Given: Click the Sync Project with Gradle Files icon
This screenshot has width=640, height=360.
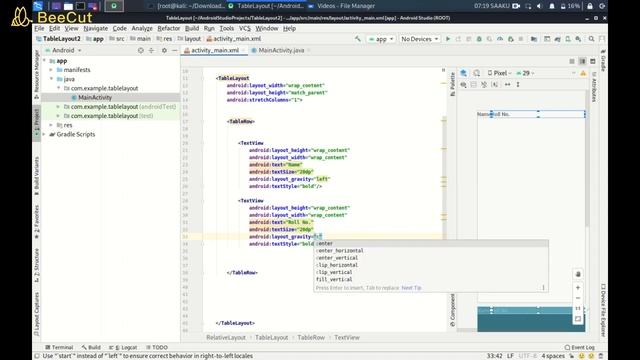Looking at the screenshot, I should [558, 39].
